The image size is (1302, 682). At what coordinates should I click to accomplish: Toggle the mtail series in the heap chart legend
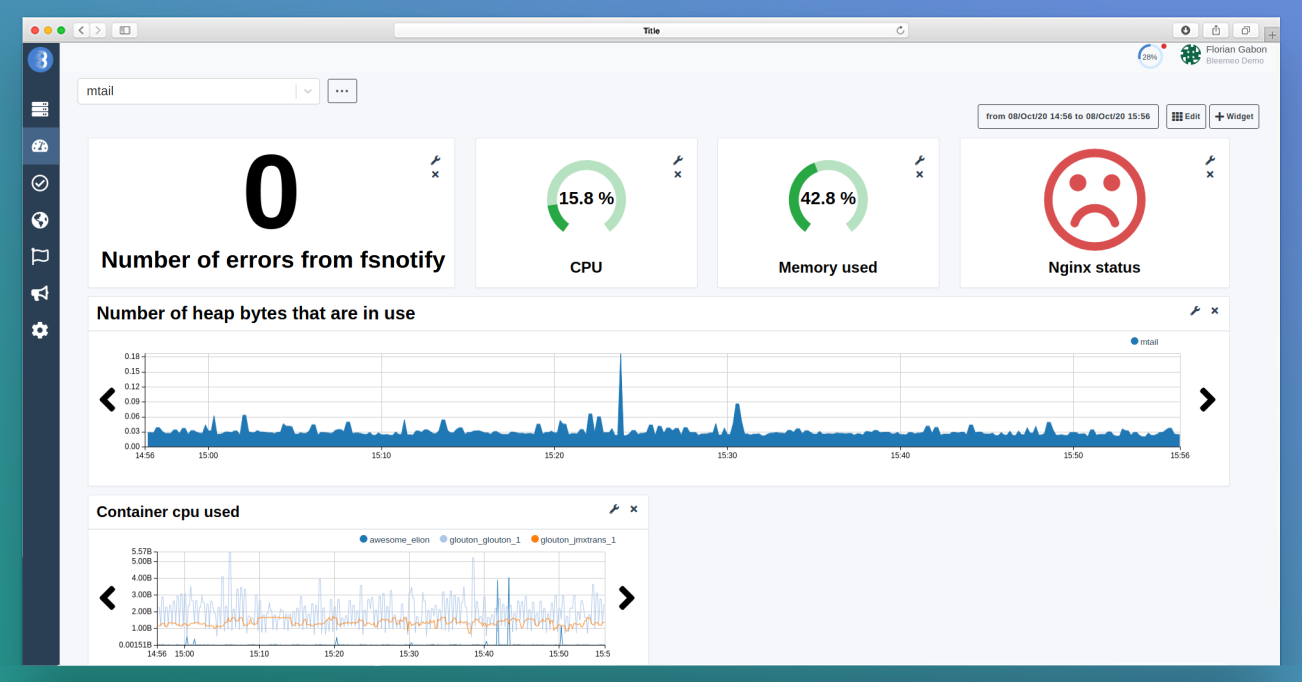tap(1144, 341)
